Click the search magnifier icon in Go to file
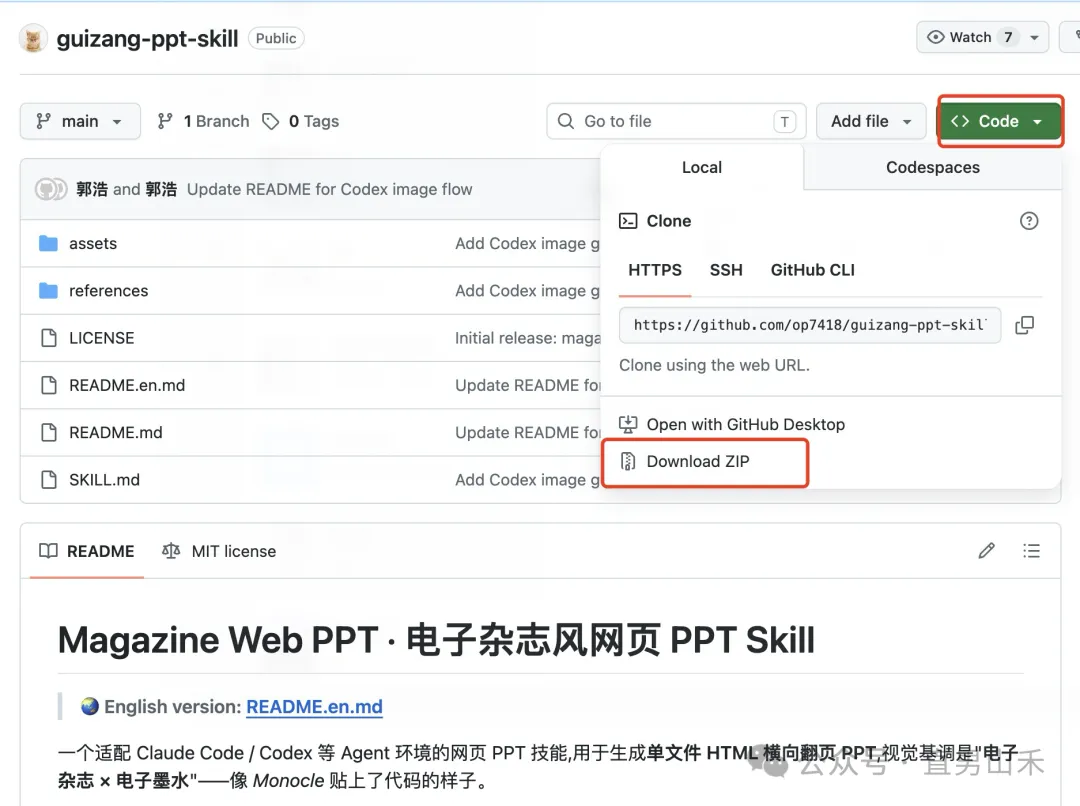 coord(565,121)
